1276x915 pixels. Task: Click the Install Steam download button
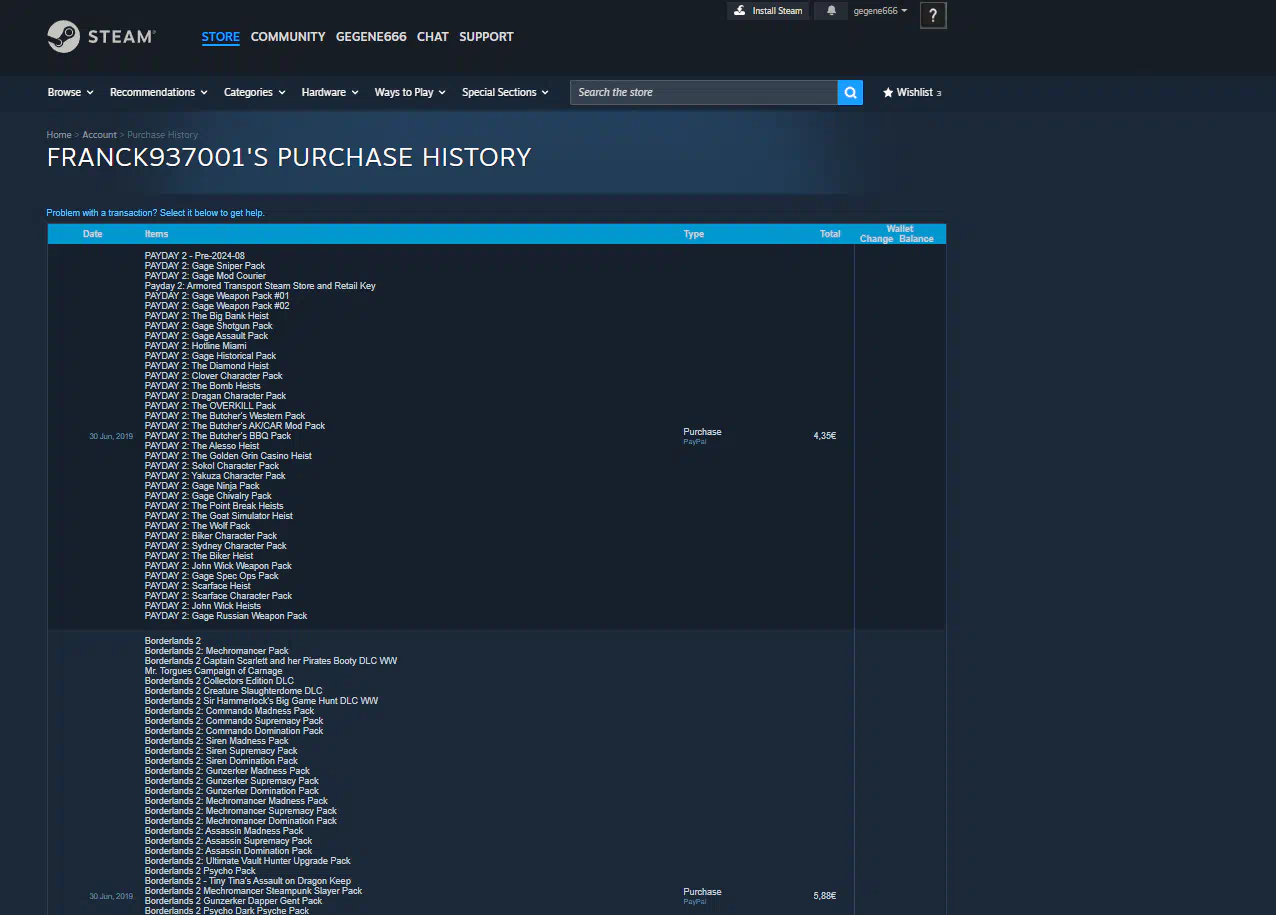tap(768, 11)
